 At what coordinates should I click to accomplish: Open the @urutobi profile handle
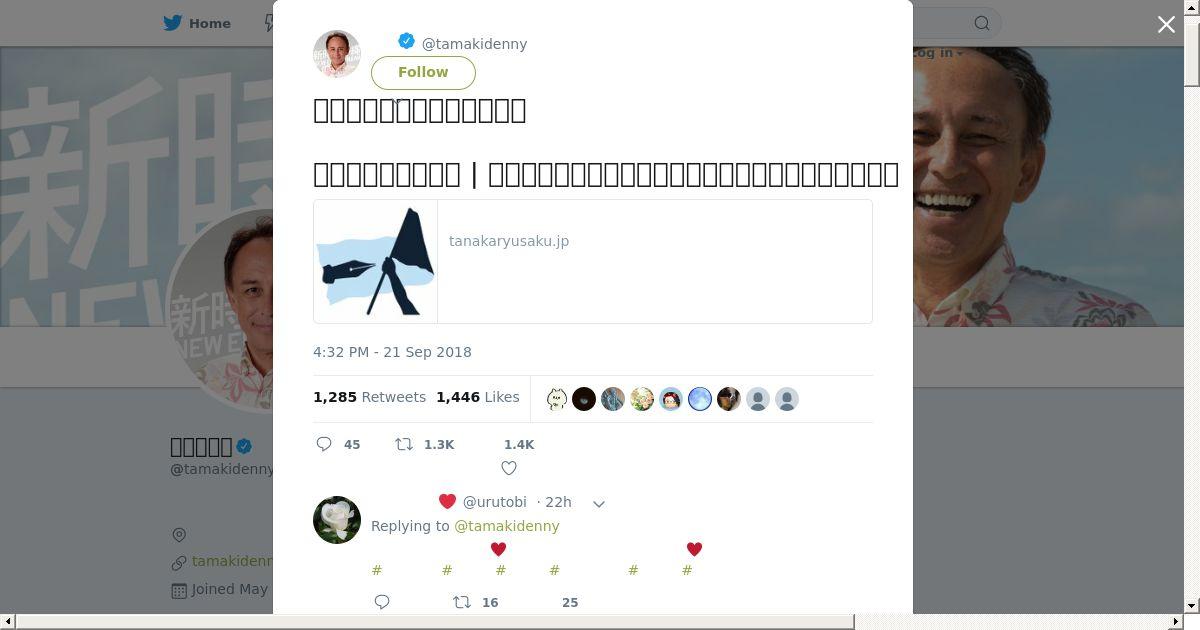tap(494, 502)
